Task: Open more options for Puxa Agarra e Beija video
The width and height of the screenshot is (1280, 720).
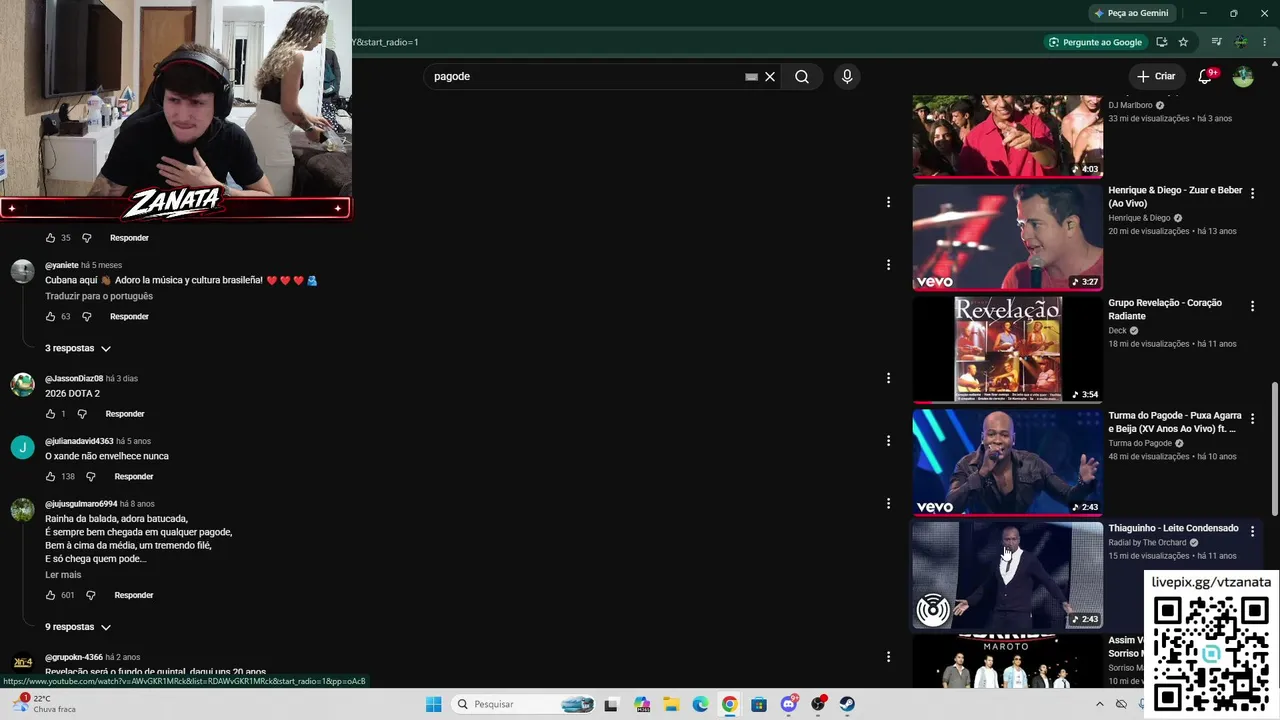Action: tap(1252, 419)
